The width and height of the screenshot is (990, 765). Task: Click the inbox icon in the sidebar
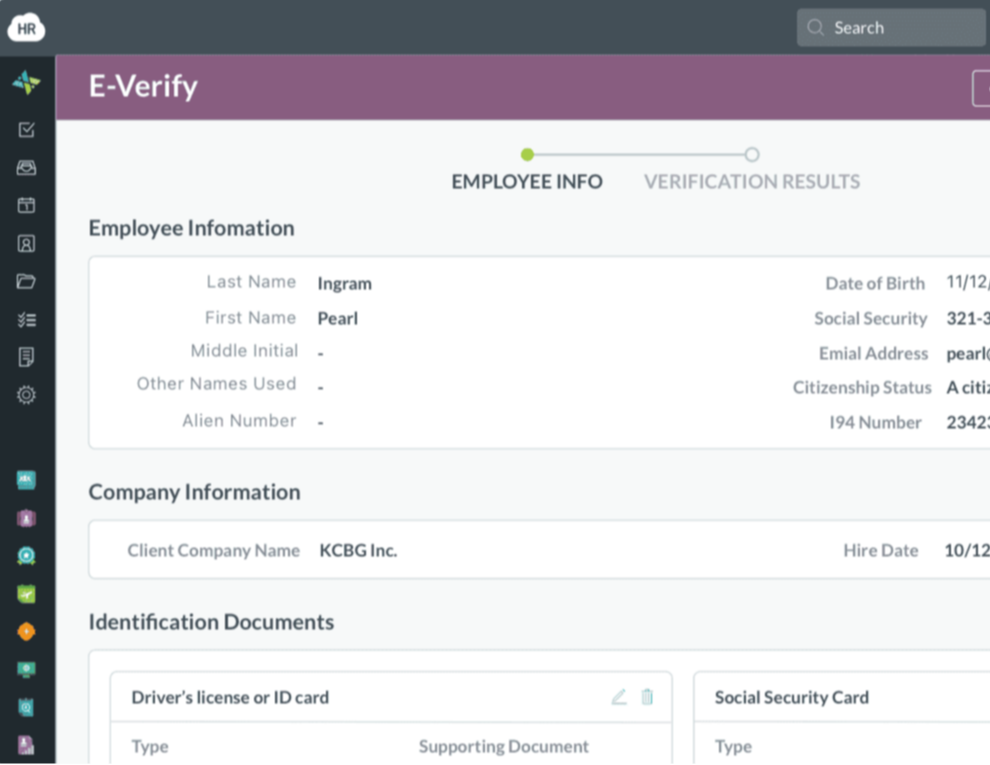point(27,167)
